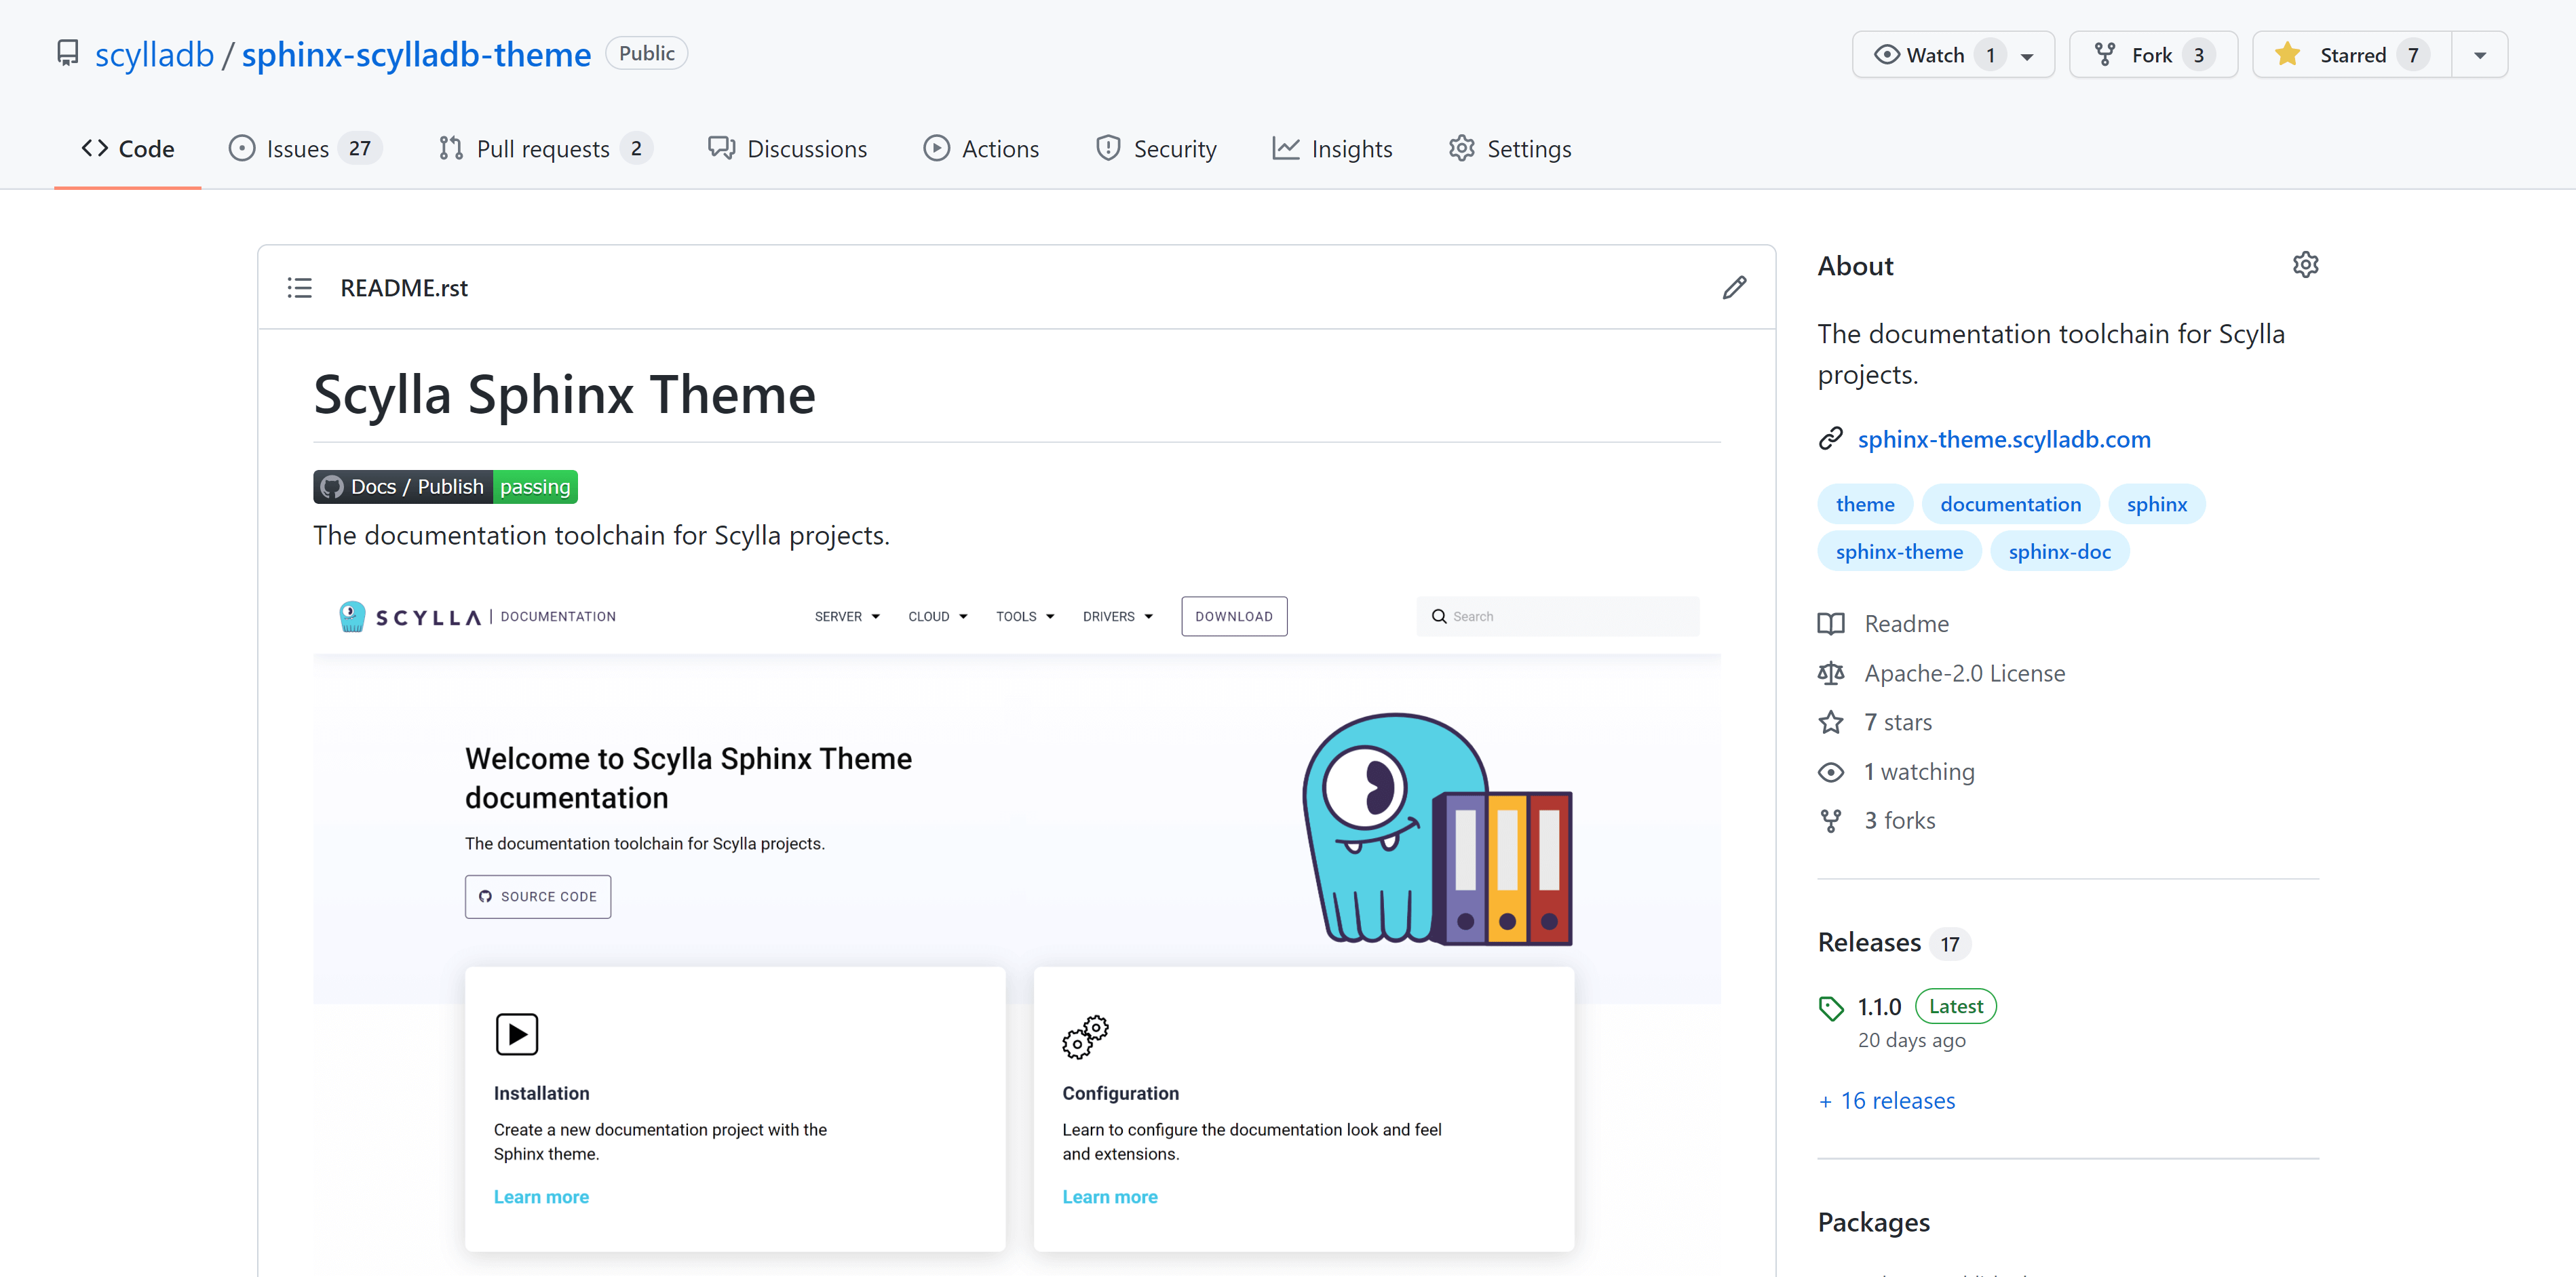The height and width of the screenshot is (1277, 2576).
Task: View the 1 watching link
Action: [1919, 772]
